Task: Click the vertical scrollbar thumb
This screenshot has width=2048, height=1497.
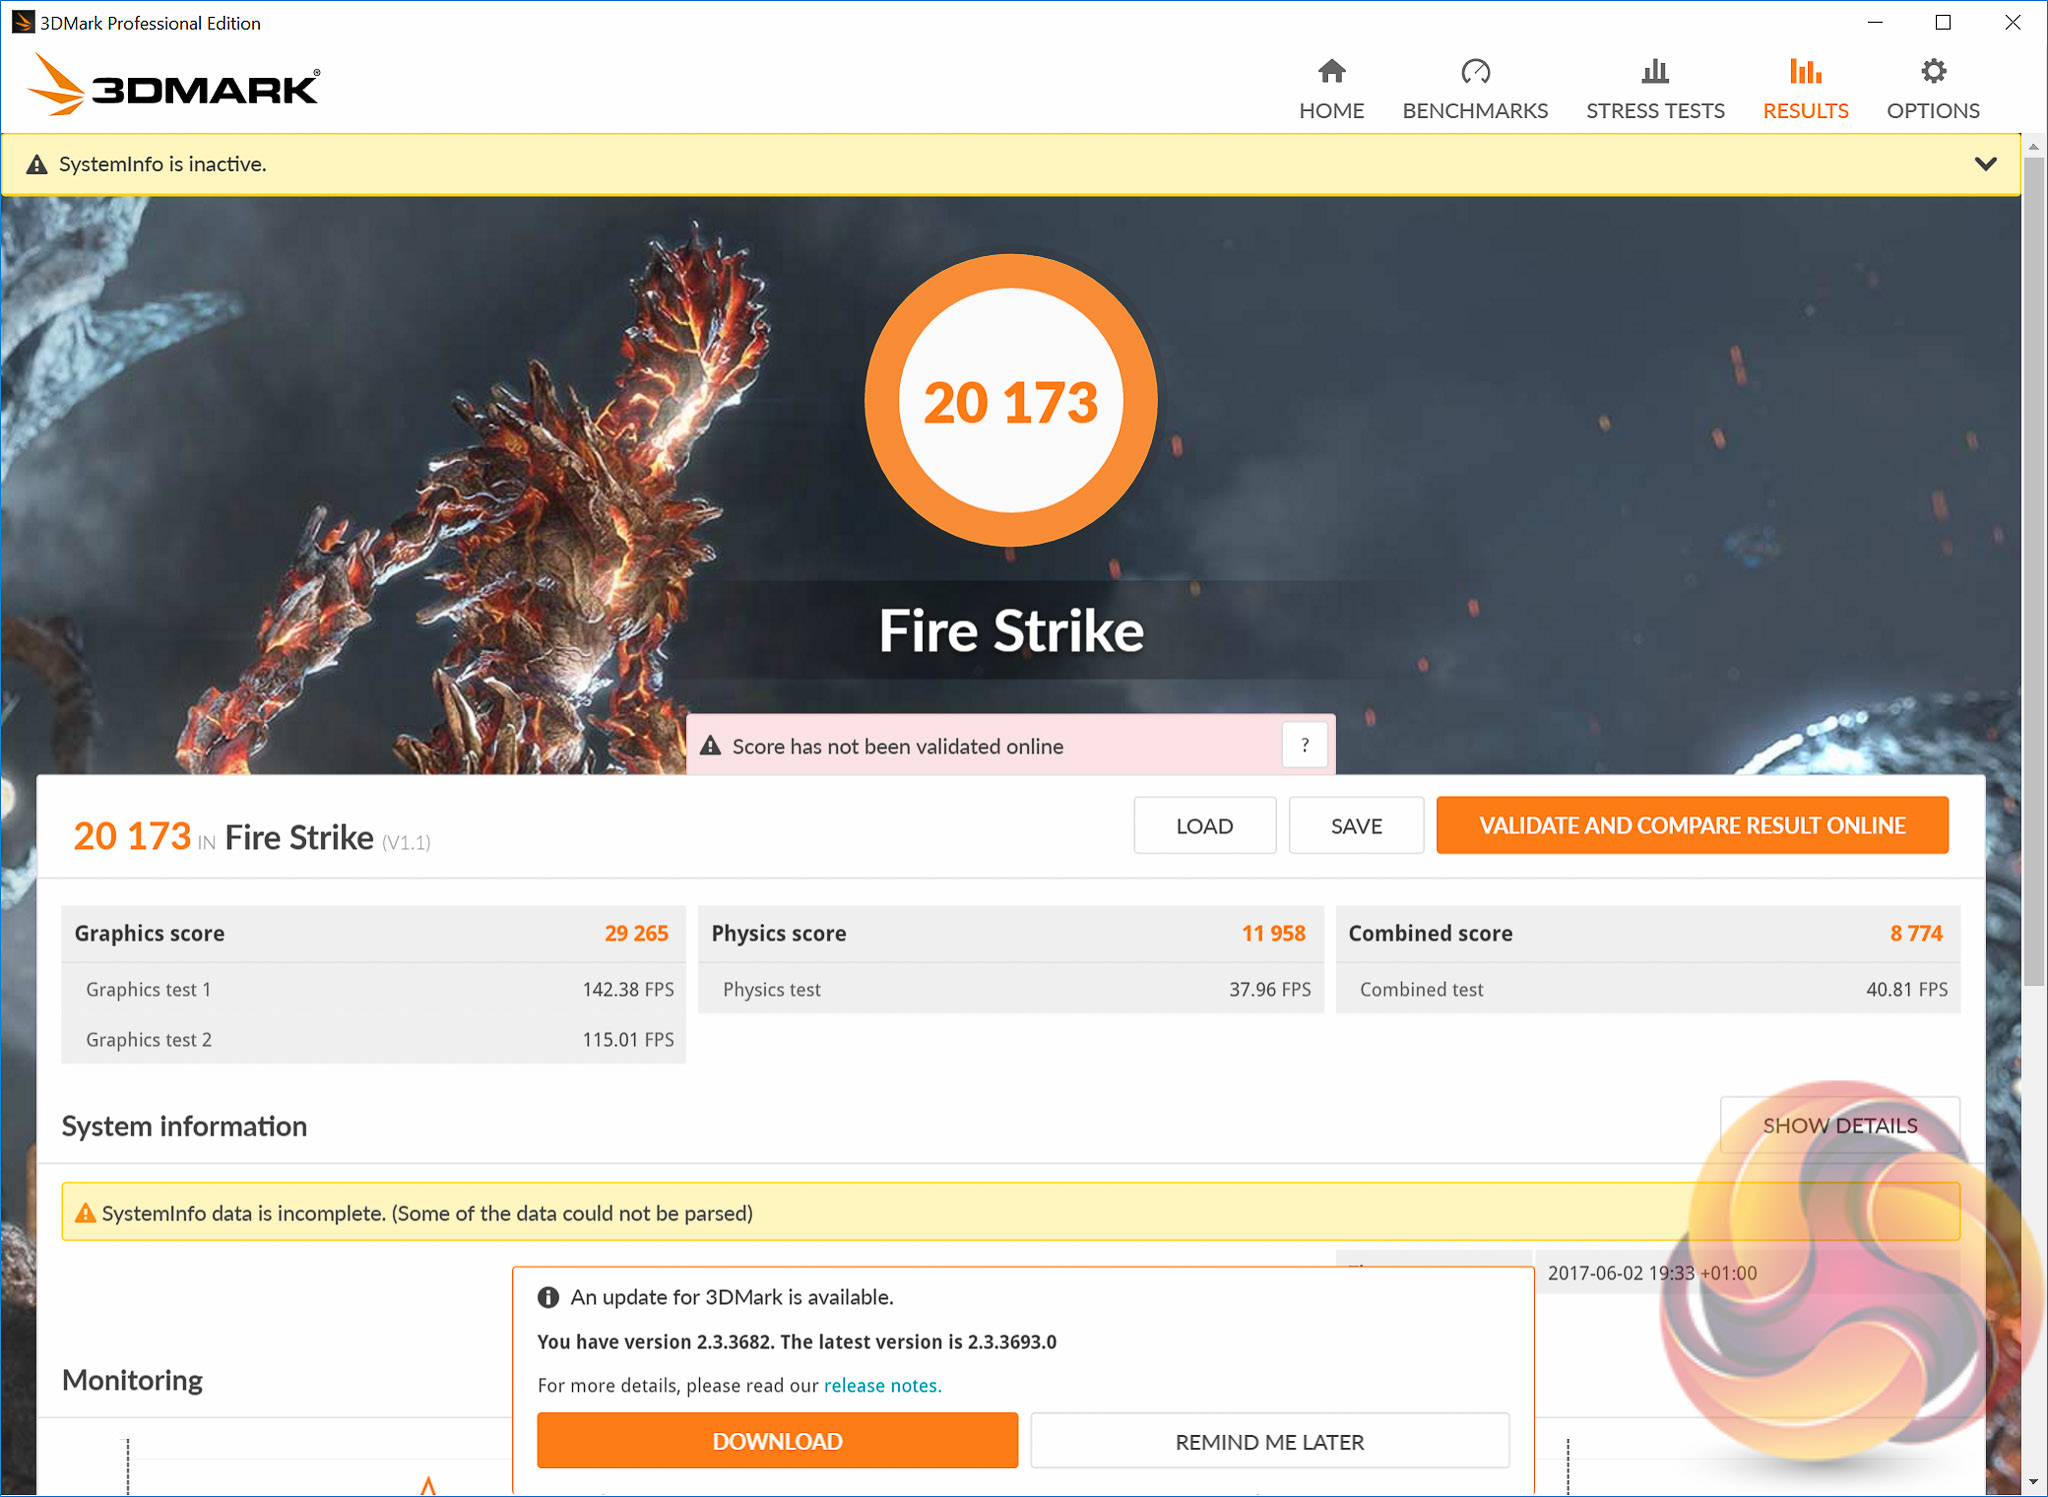Action: [x=2033, y=570]
